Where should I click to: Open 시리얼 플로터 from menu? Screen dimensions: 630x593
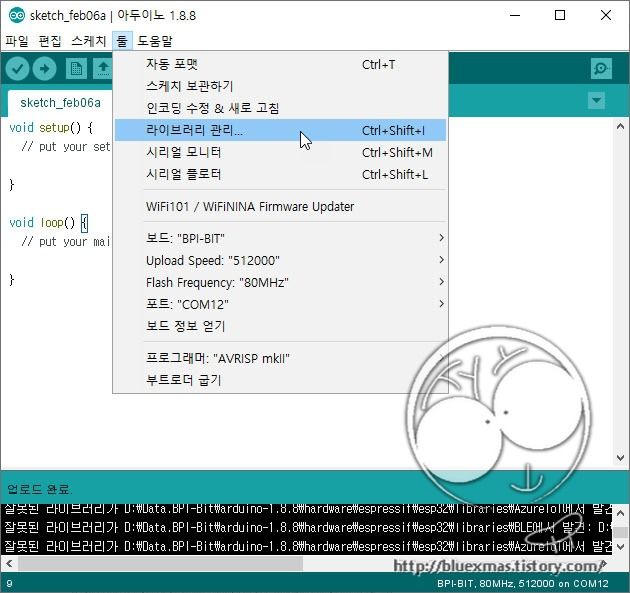(280, 174)
